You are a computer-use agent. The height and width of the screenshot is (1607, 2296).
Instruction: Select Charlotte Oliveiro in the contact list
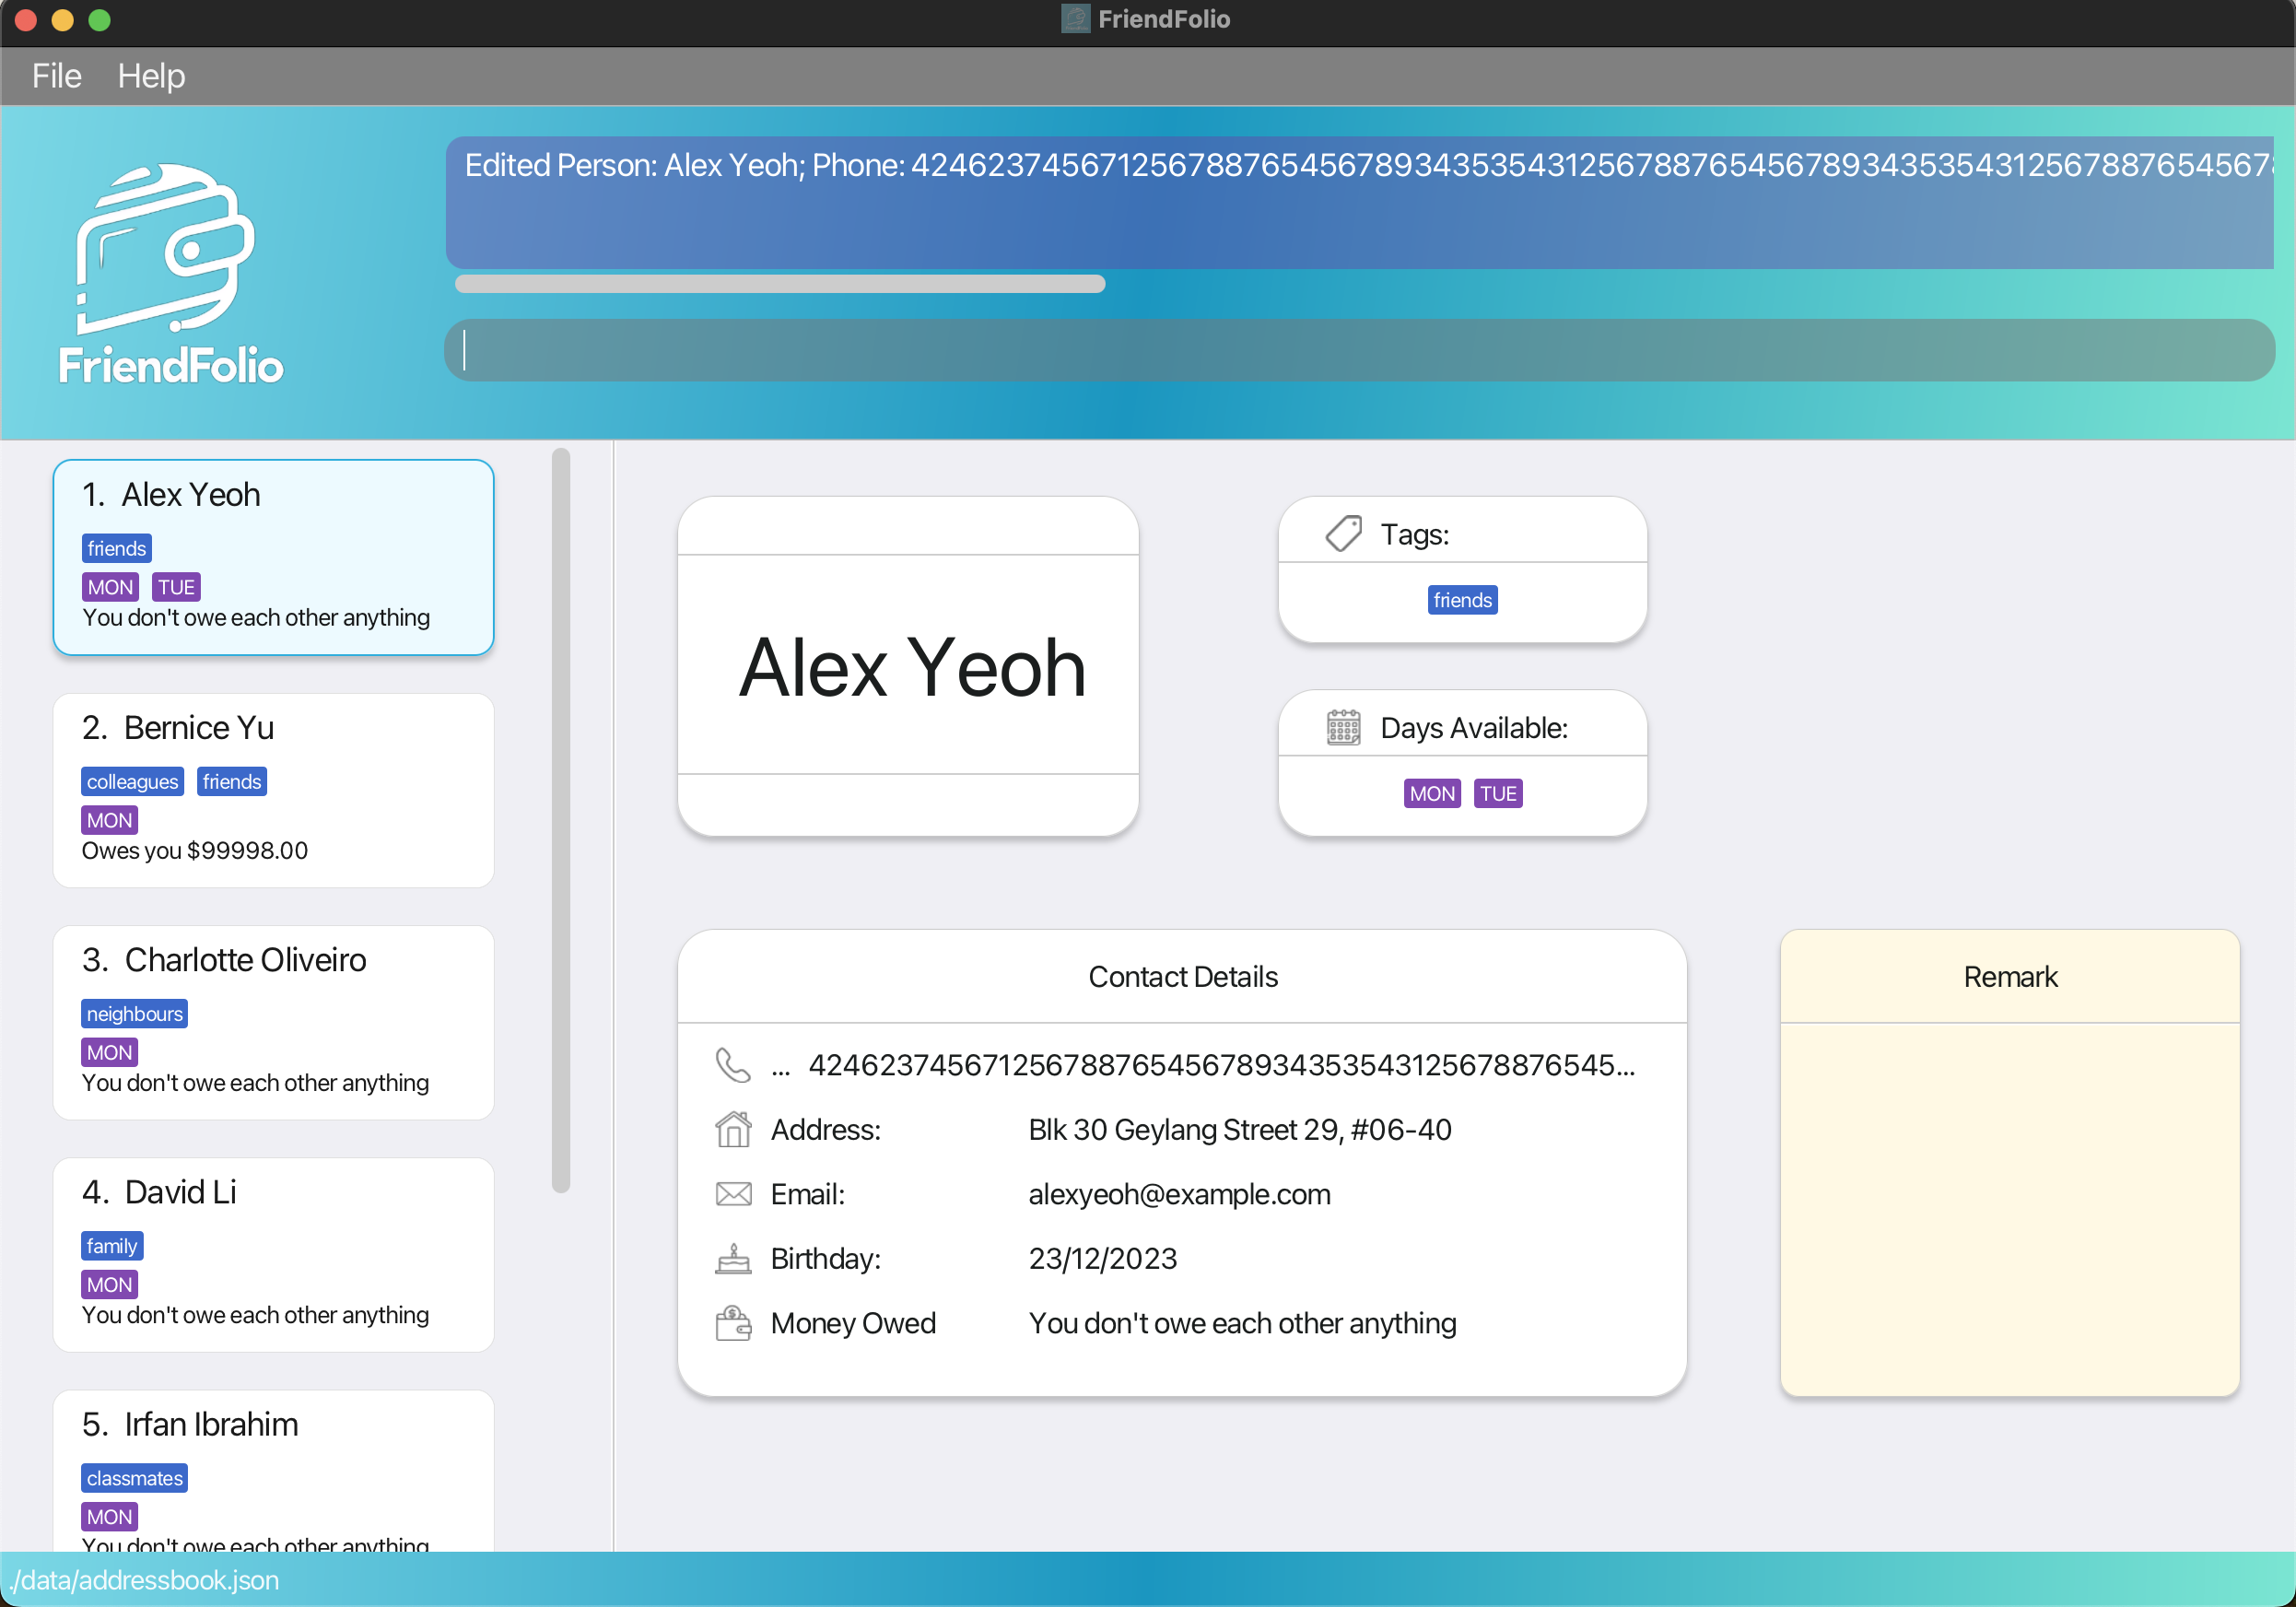[273, 1022]
